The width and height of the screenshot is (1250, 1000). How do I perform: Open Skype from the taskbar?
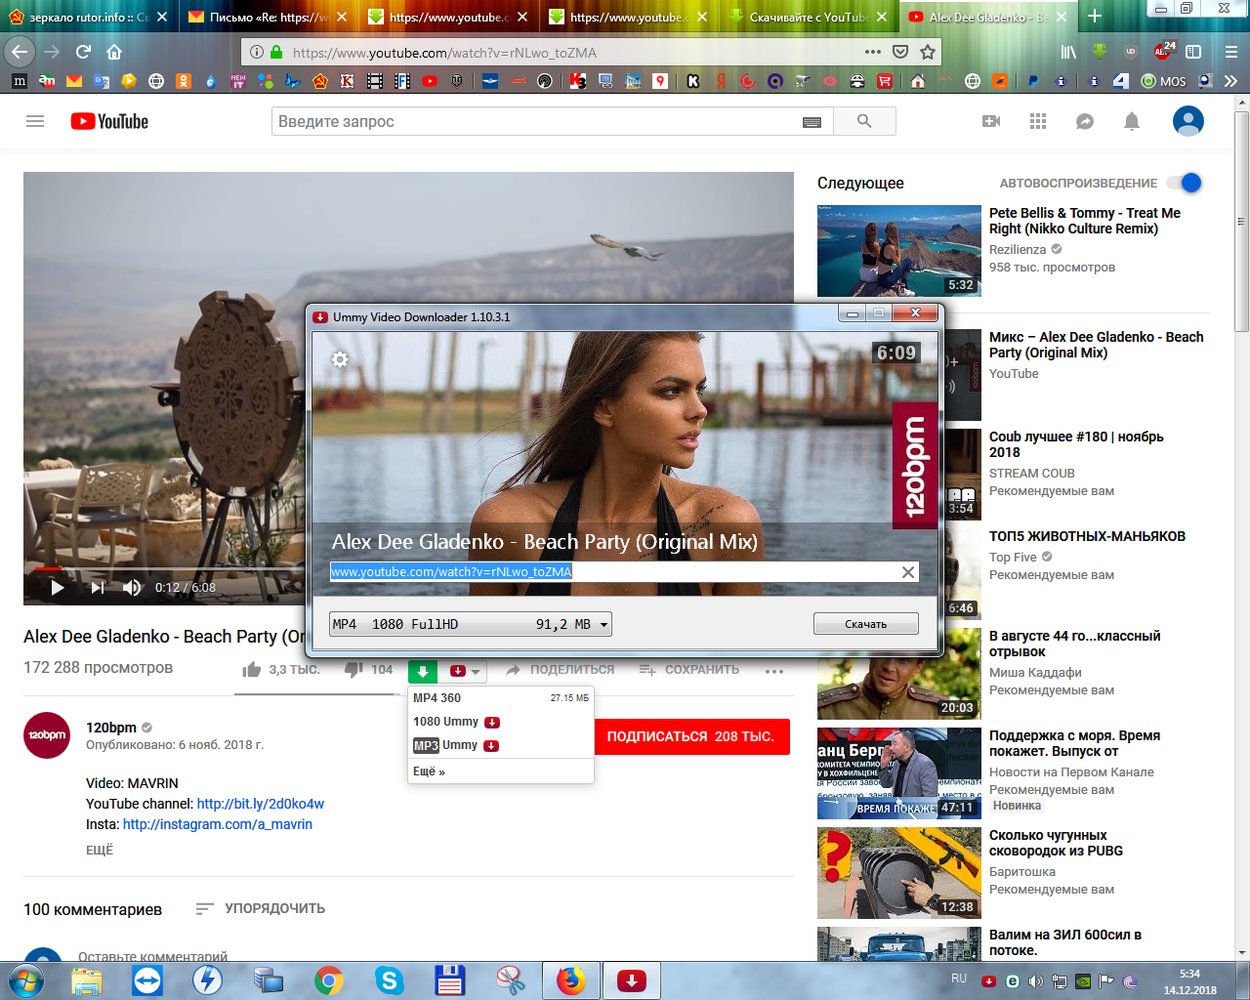click(389, 981)
